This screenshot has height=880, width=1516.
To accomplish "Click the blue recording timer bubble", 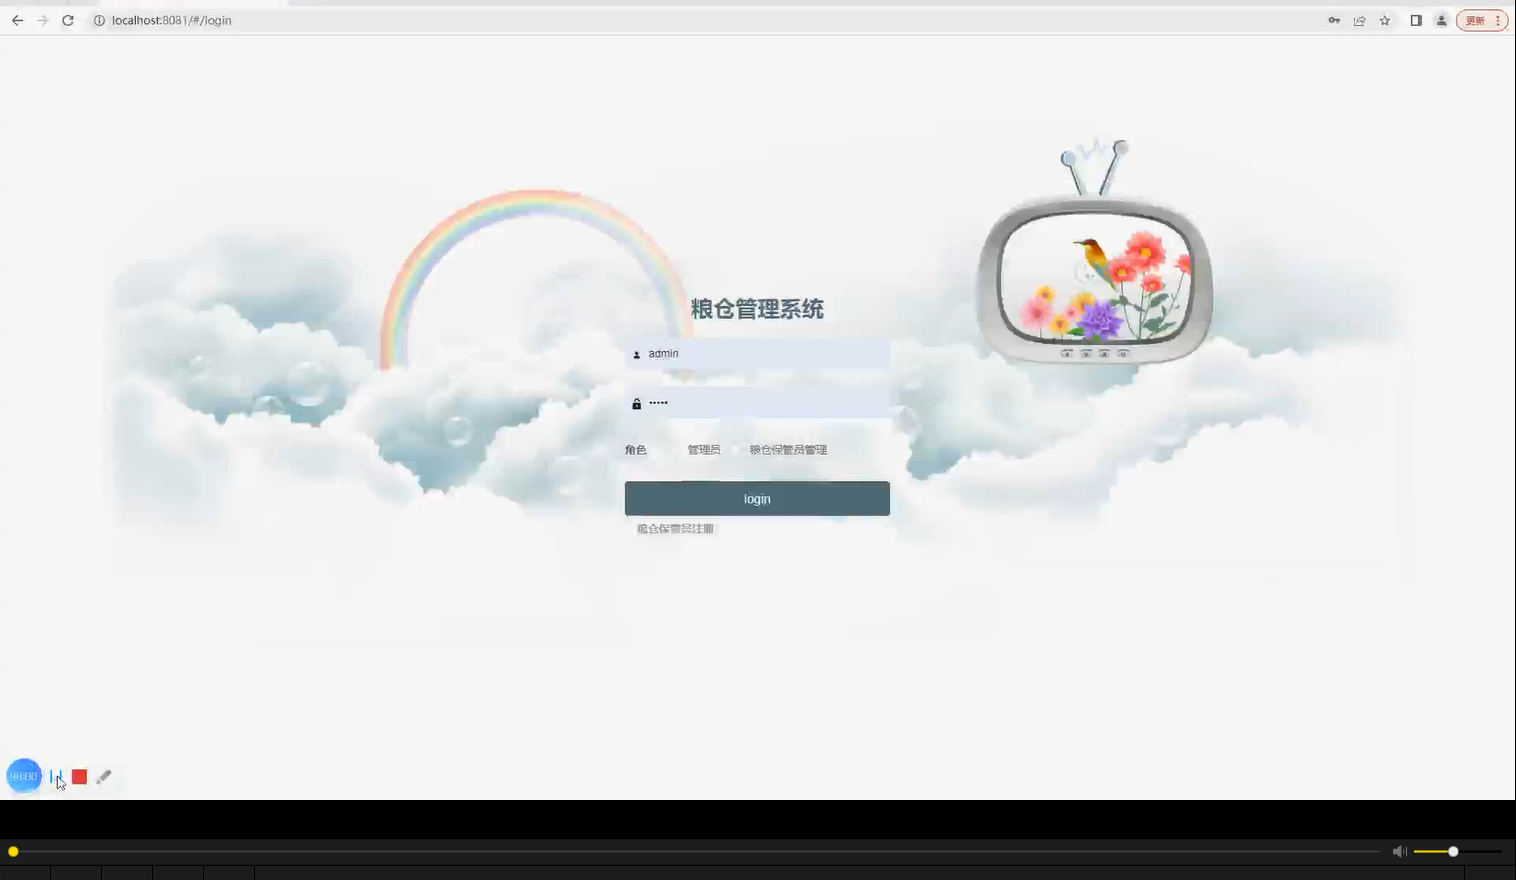I will (x=23, y=776).
